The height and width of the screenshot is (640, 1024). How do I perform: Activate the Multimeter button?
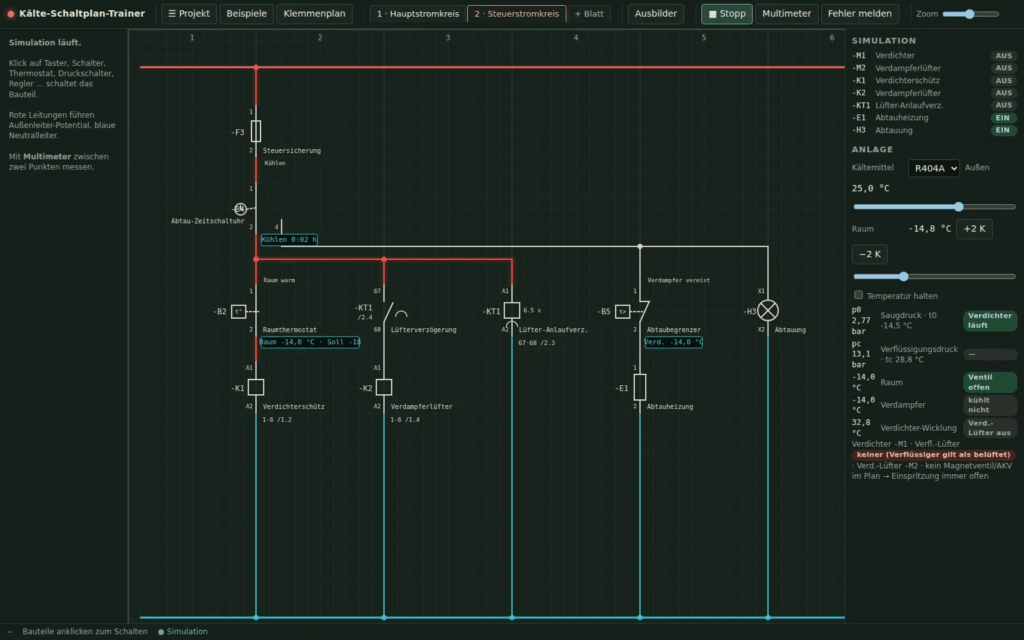(786, 14)
